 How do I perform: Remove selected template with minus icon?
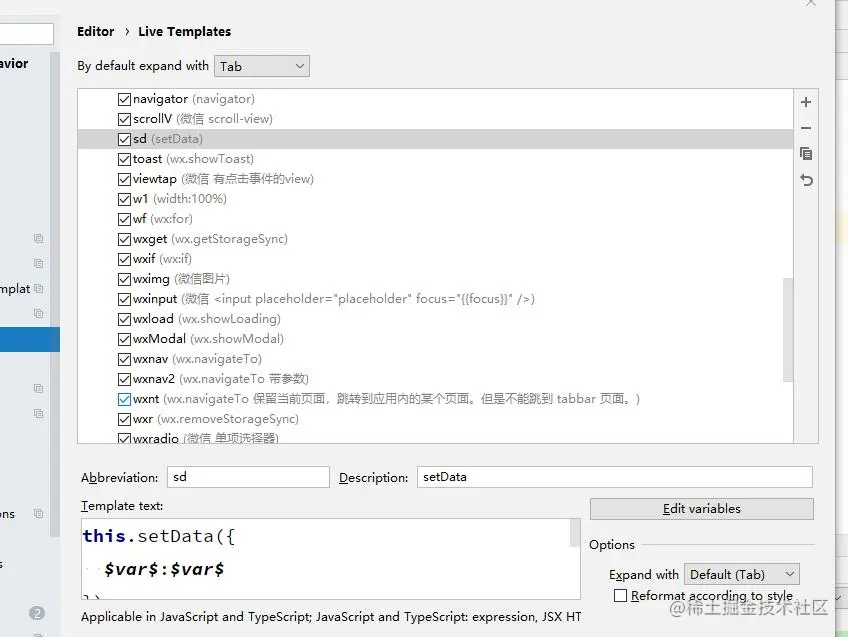805,128
